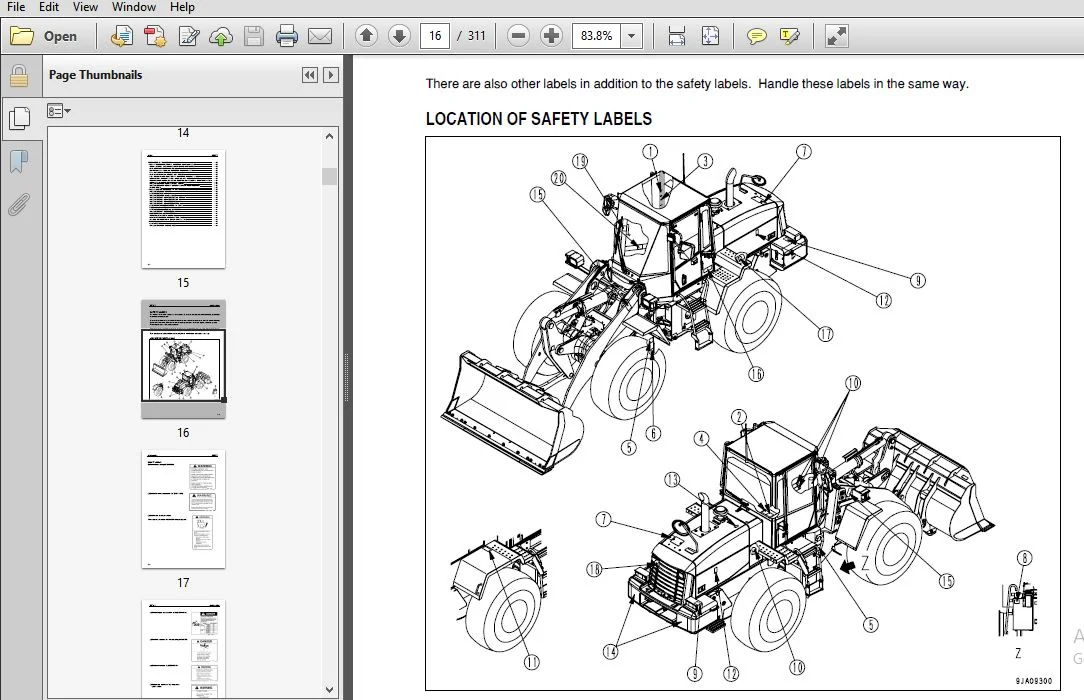Click the edit/sign document icon
Viewport: 1084px width, 700px height.
tap(188, 36)
